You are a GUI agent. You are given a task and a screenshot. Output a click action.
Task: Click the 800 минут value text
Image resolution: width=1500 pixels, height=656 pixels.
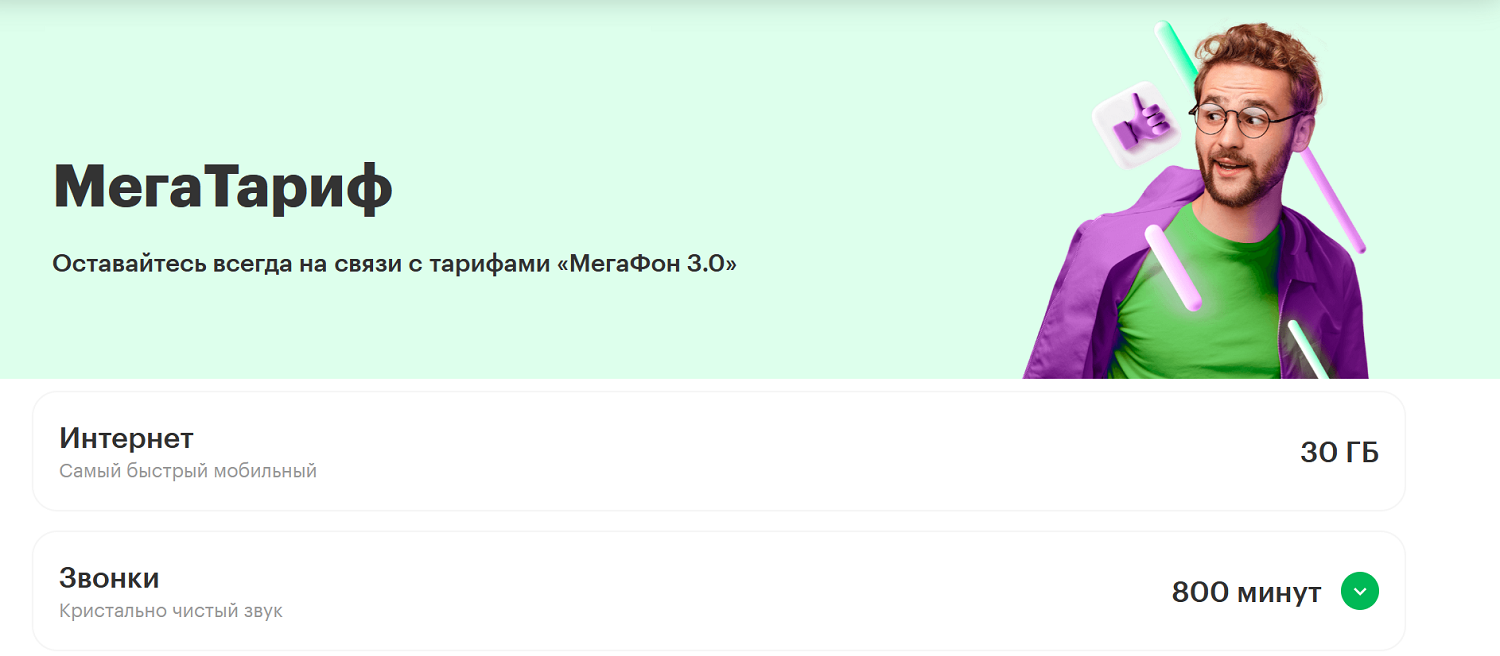coord(1246,592)
